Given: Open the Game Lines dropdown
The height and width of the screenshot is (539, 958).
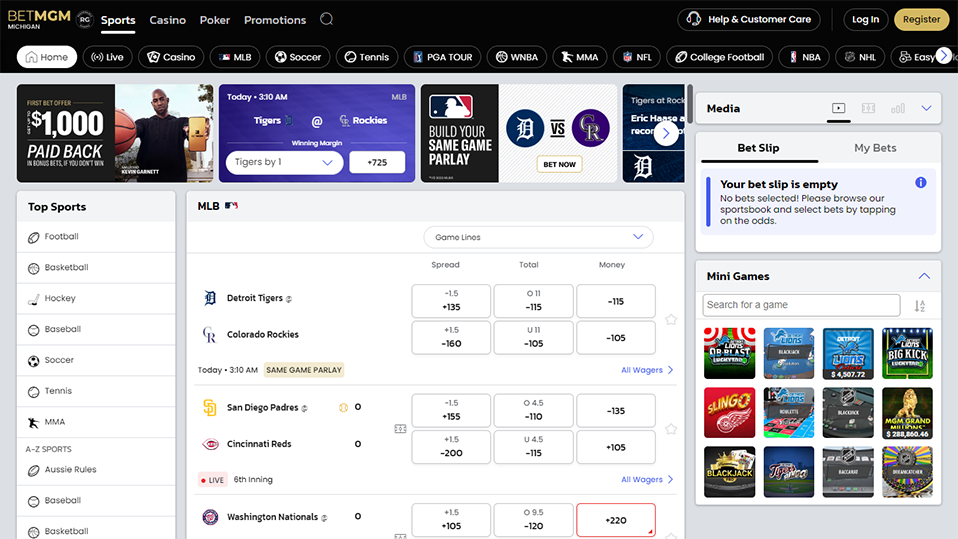Looking at the screenshot, I should (x=538, y=237).
